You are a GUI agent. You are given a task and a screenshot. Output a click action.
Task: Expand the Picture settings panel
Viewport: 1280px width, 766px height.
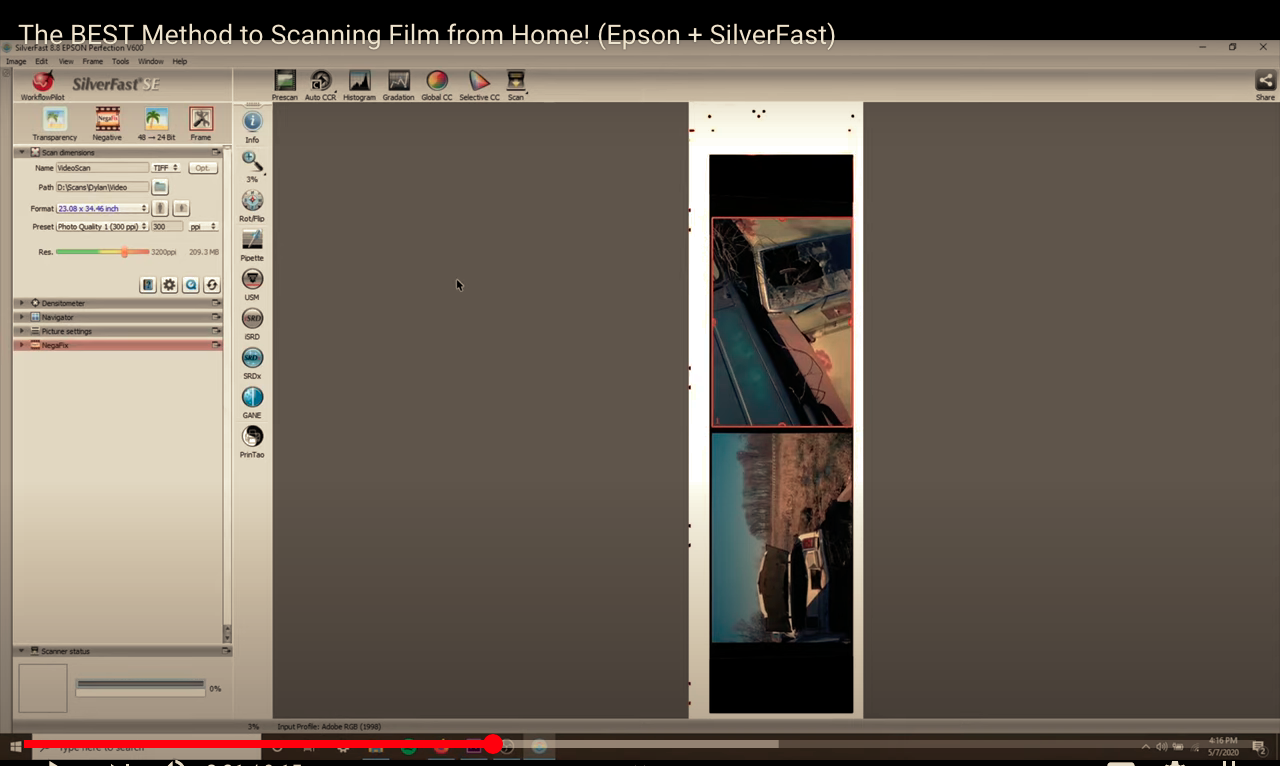(x=22, y=331)
